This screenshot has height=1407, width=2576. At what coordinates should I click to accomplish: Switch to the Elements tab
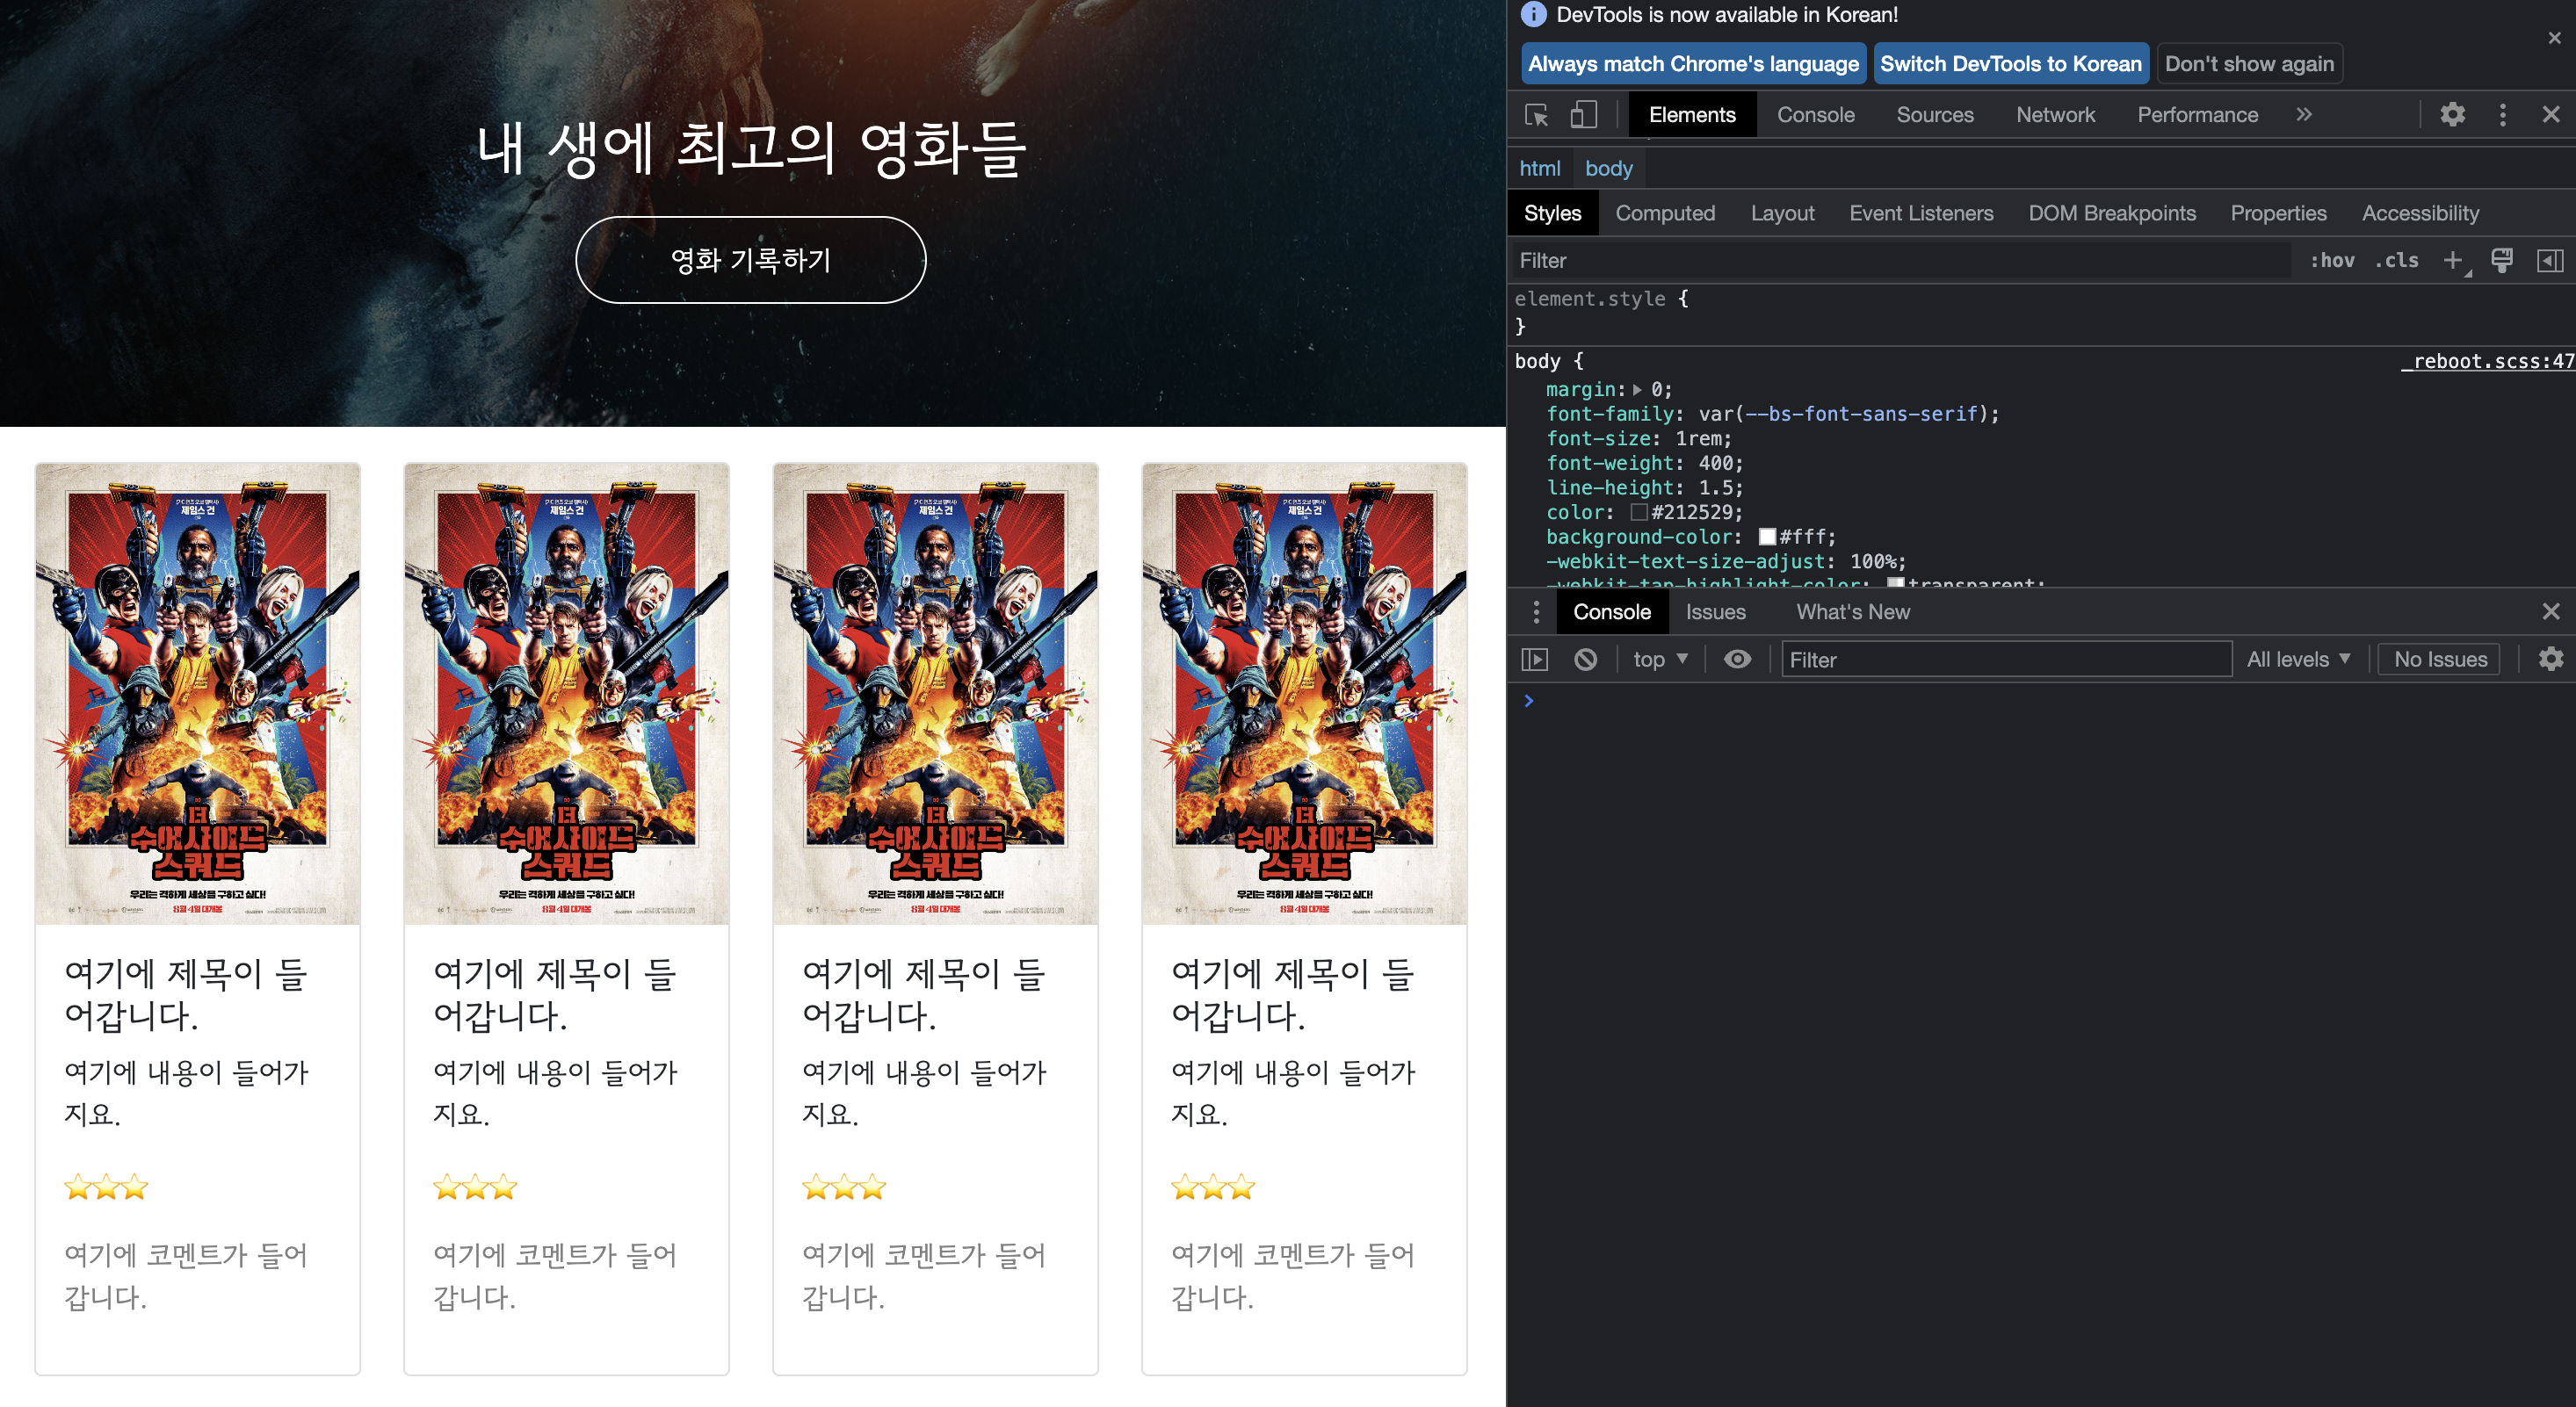pos(1692,115)
